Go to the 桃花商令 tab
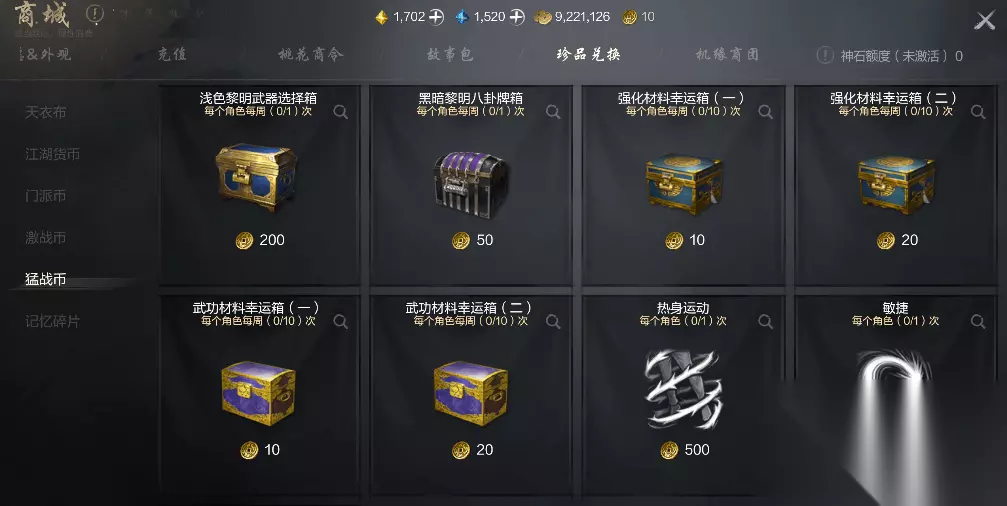 point(311,55)
